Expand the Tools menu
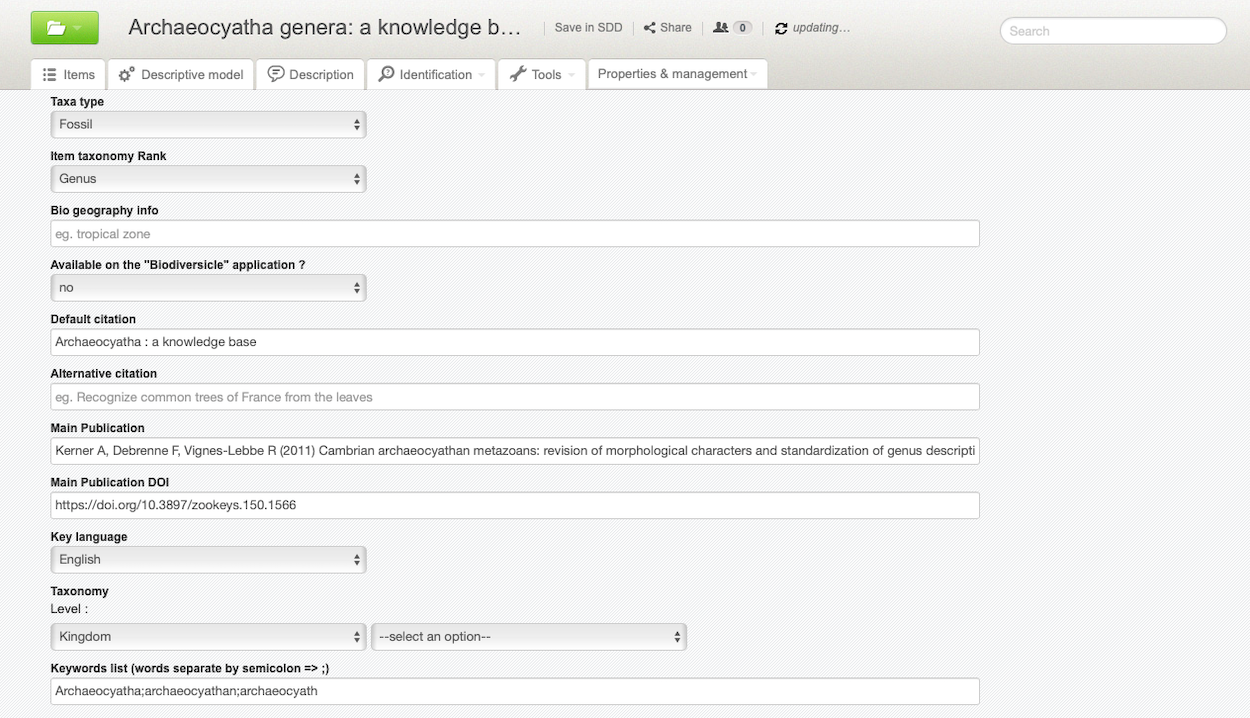 click(x=541, y=74)
